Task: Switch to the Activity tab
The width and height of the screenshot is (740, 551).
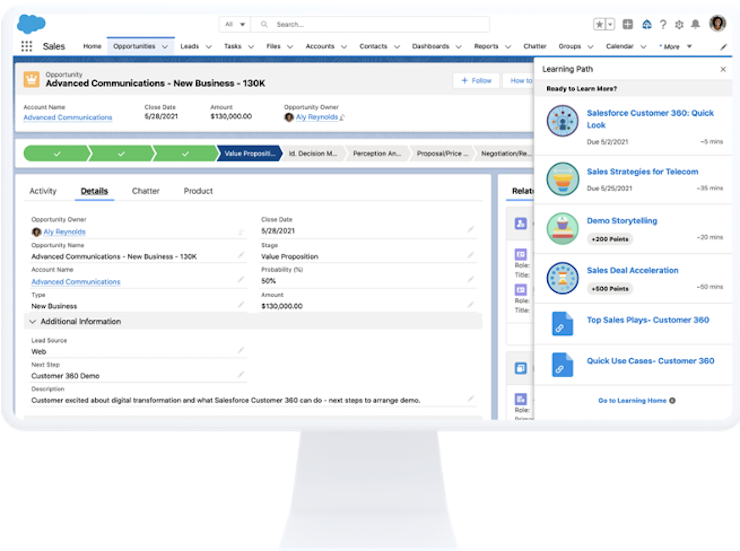Action: tap(43, 191)
